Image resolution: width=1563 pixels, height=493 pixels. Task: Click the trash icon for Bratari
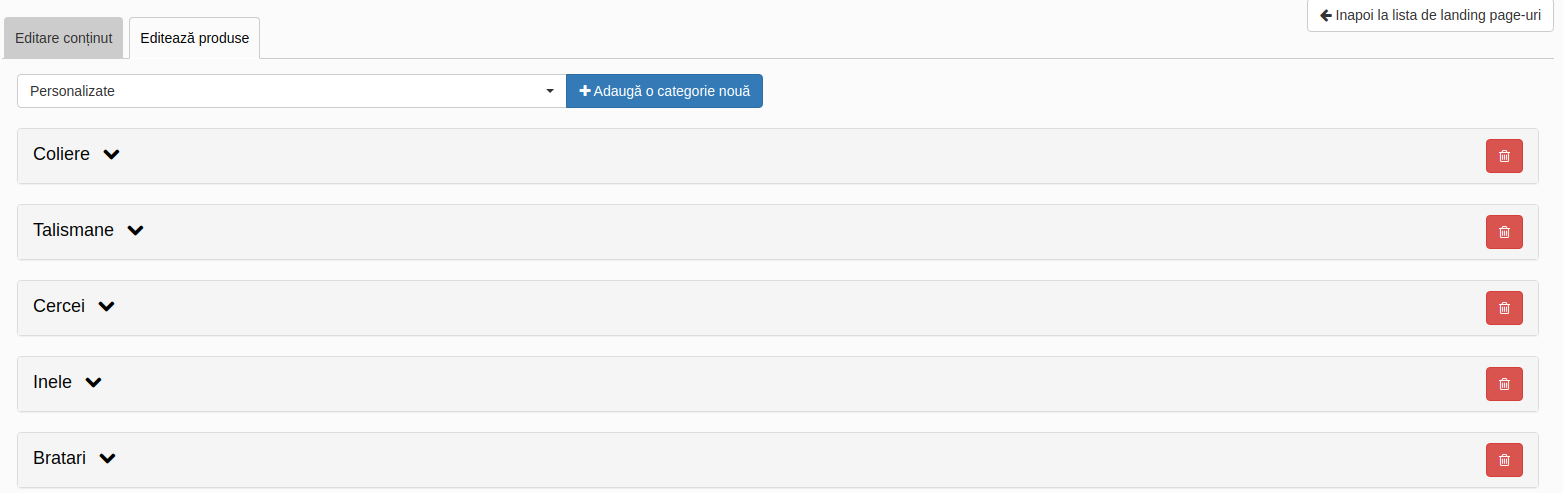click(x=1504, y=460)
